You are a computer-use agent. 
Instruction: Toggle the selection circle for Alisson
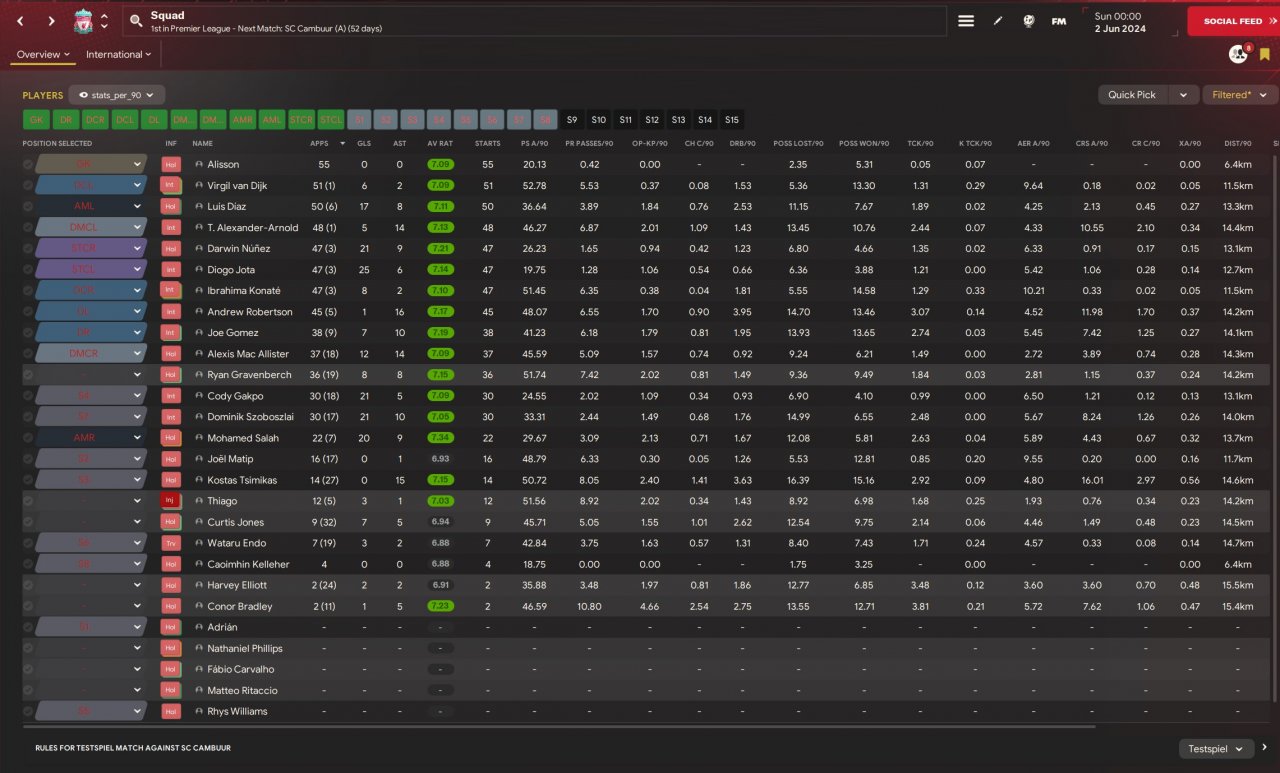click(28, 164)
